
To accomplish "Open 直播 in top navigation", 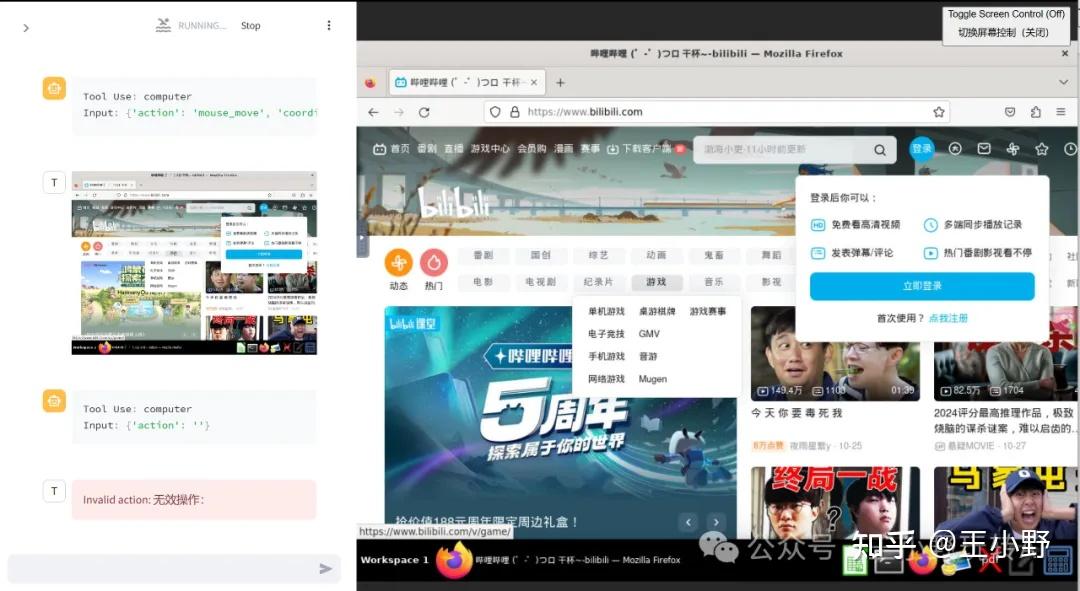I will point(453,149).
